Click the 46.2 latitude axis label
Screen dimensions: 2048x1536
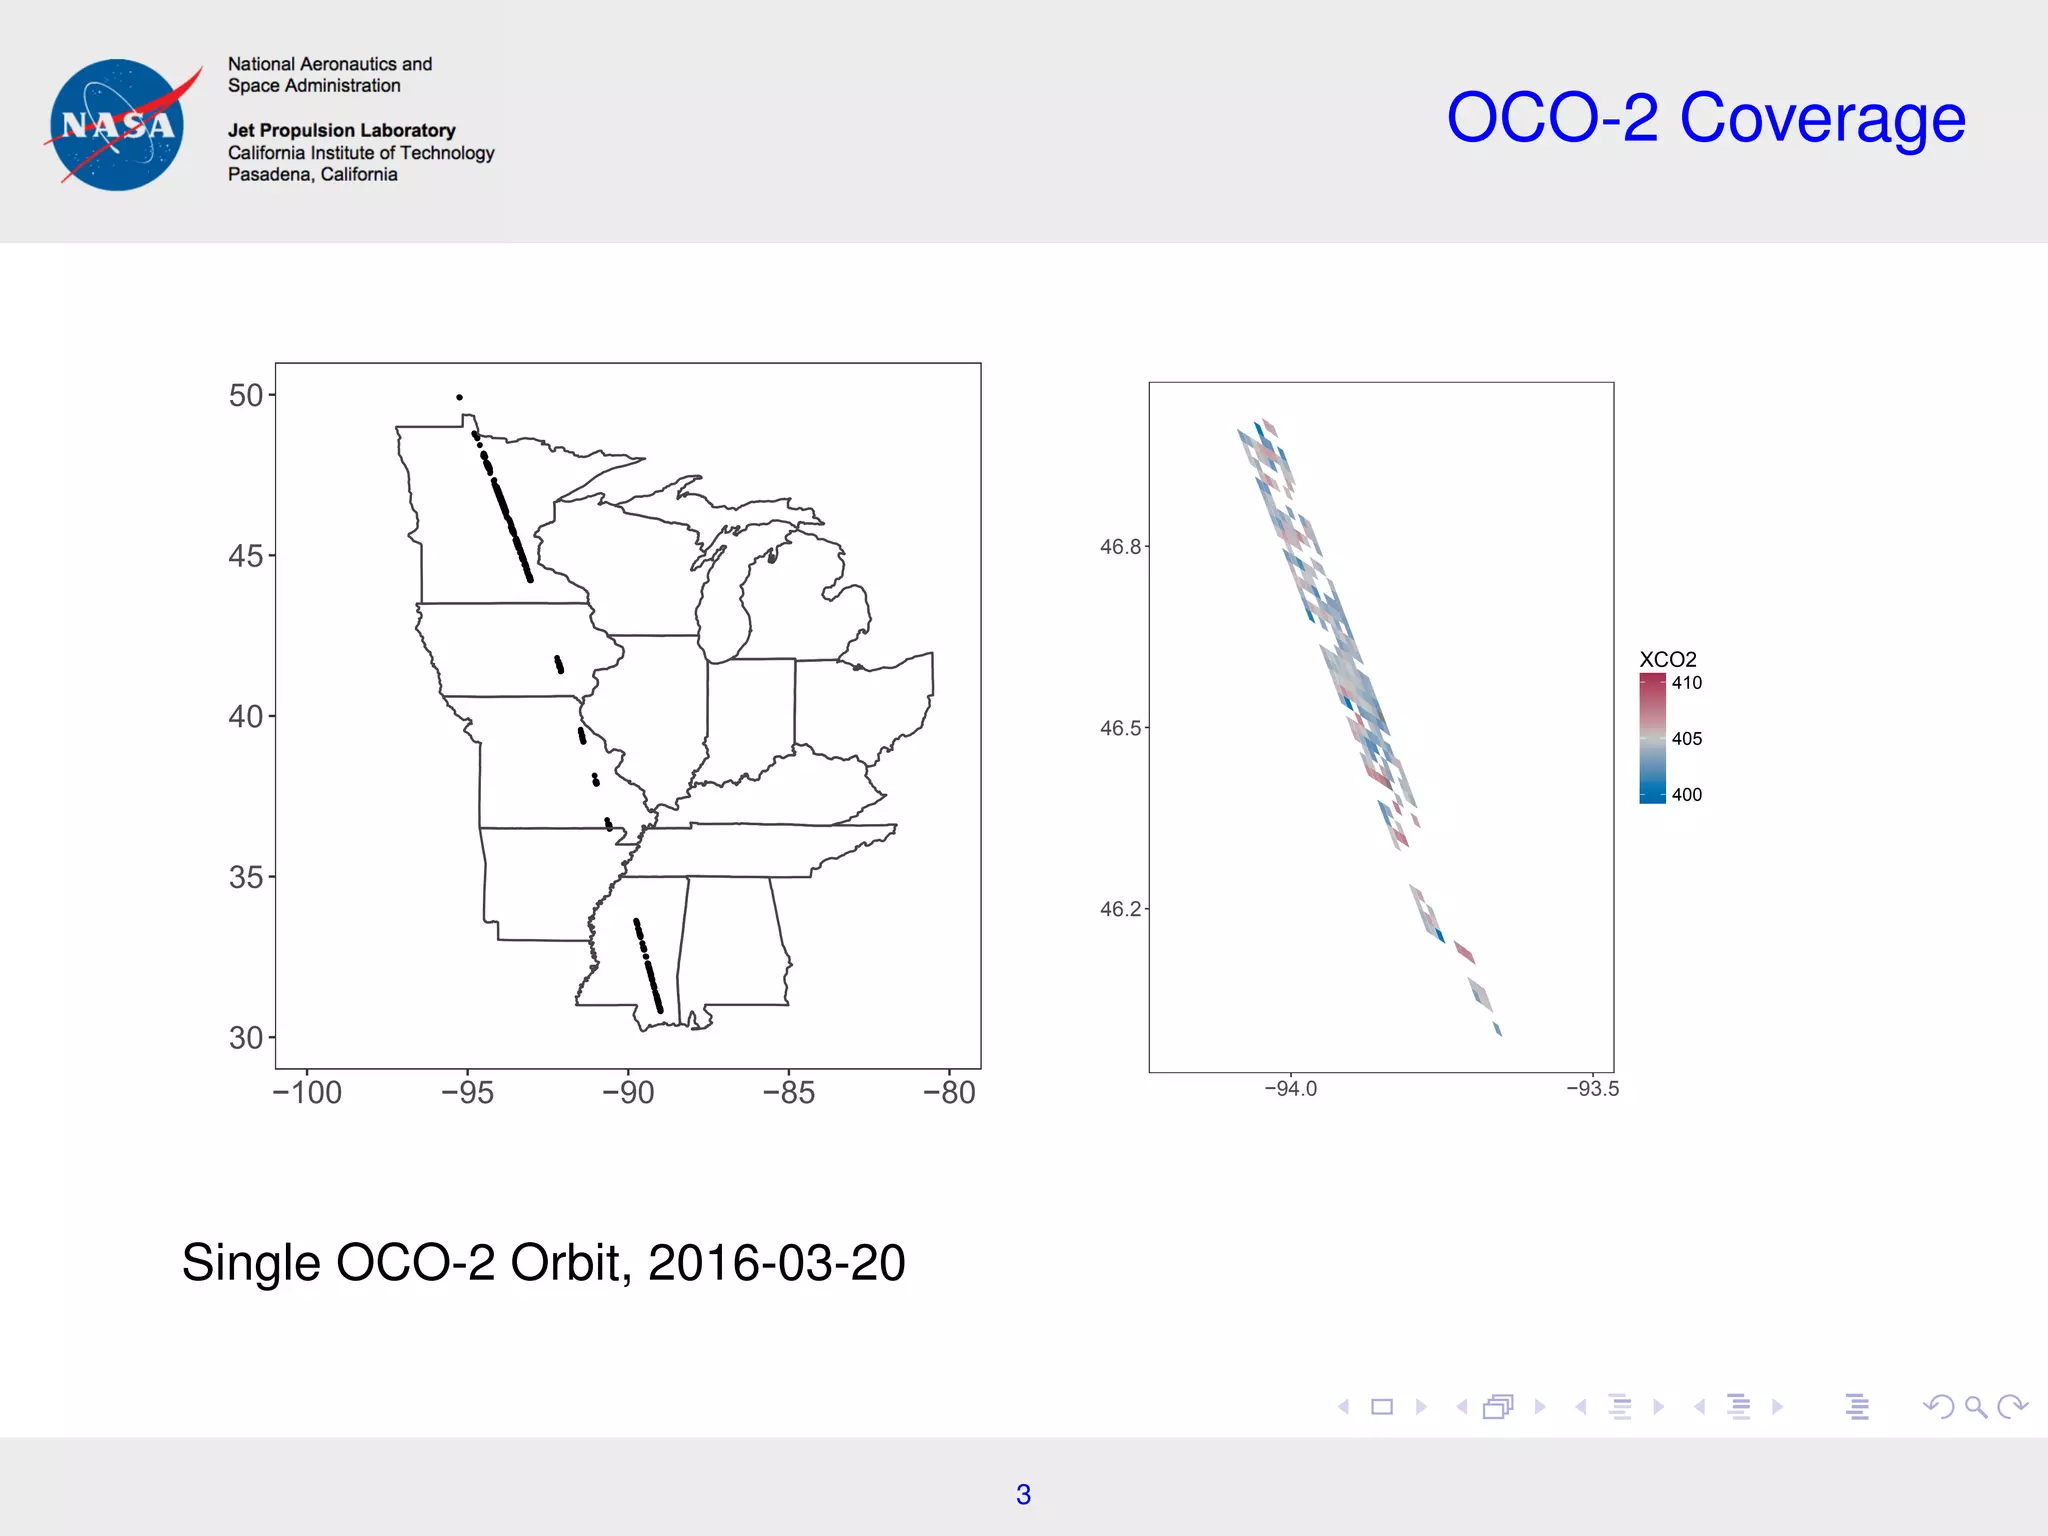[x=1121, y=909]
